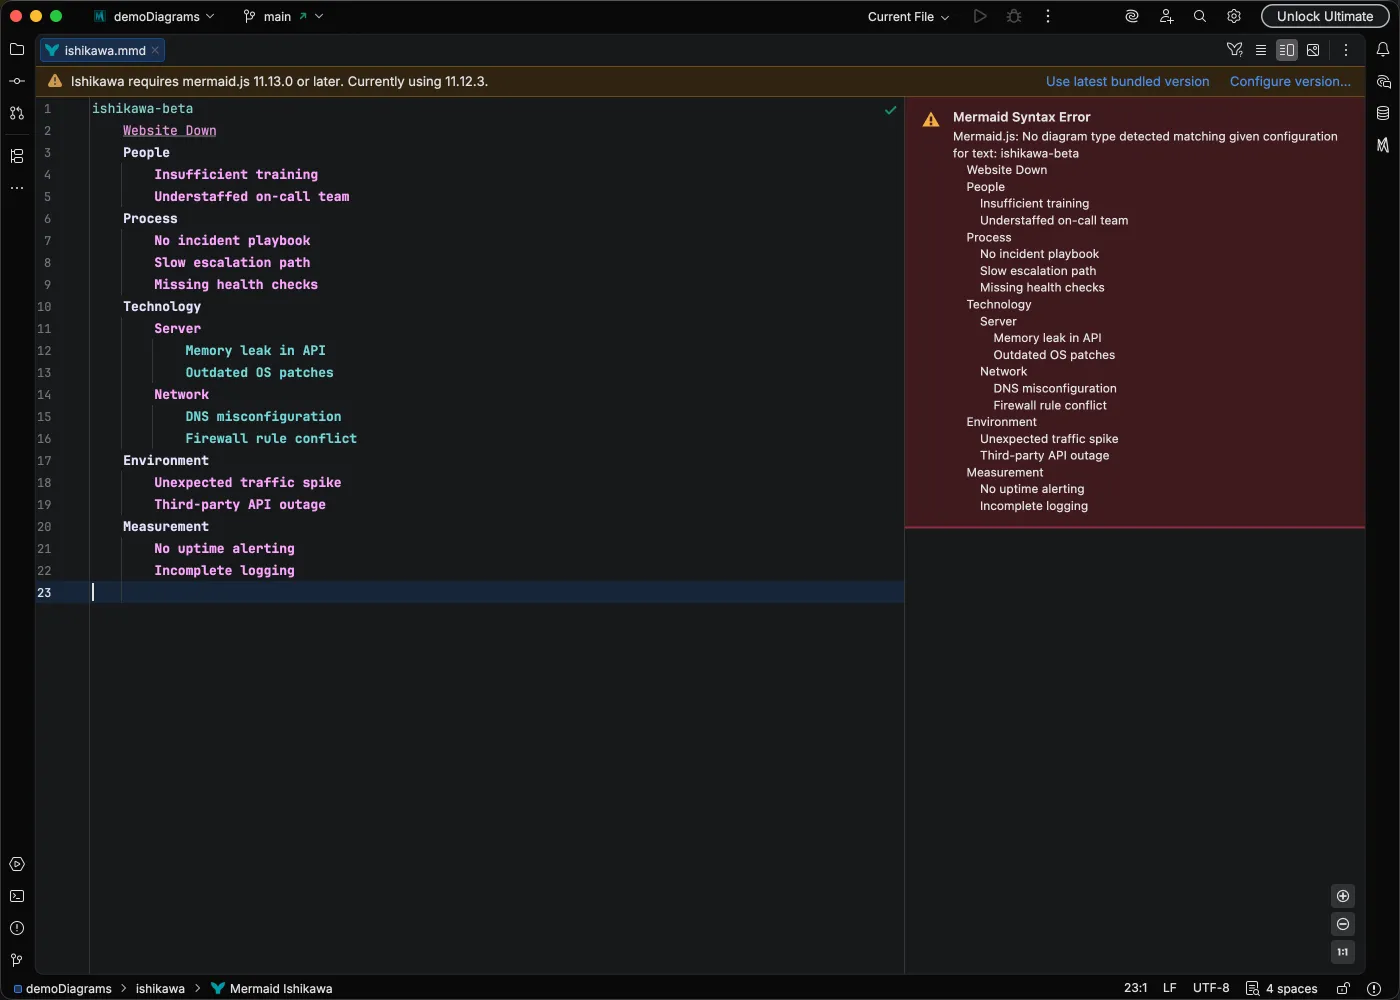Open the Terminal tool window
Screen dimensions: 1400x1000
(17, 896)
